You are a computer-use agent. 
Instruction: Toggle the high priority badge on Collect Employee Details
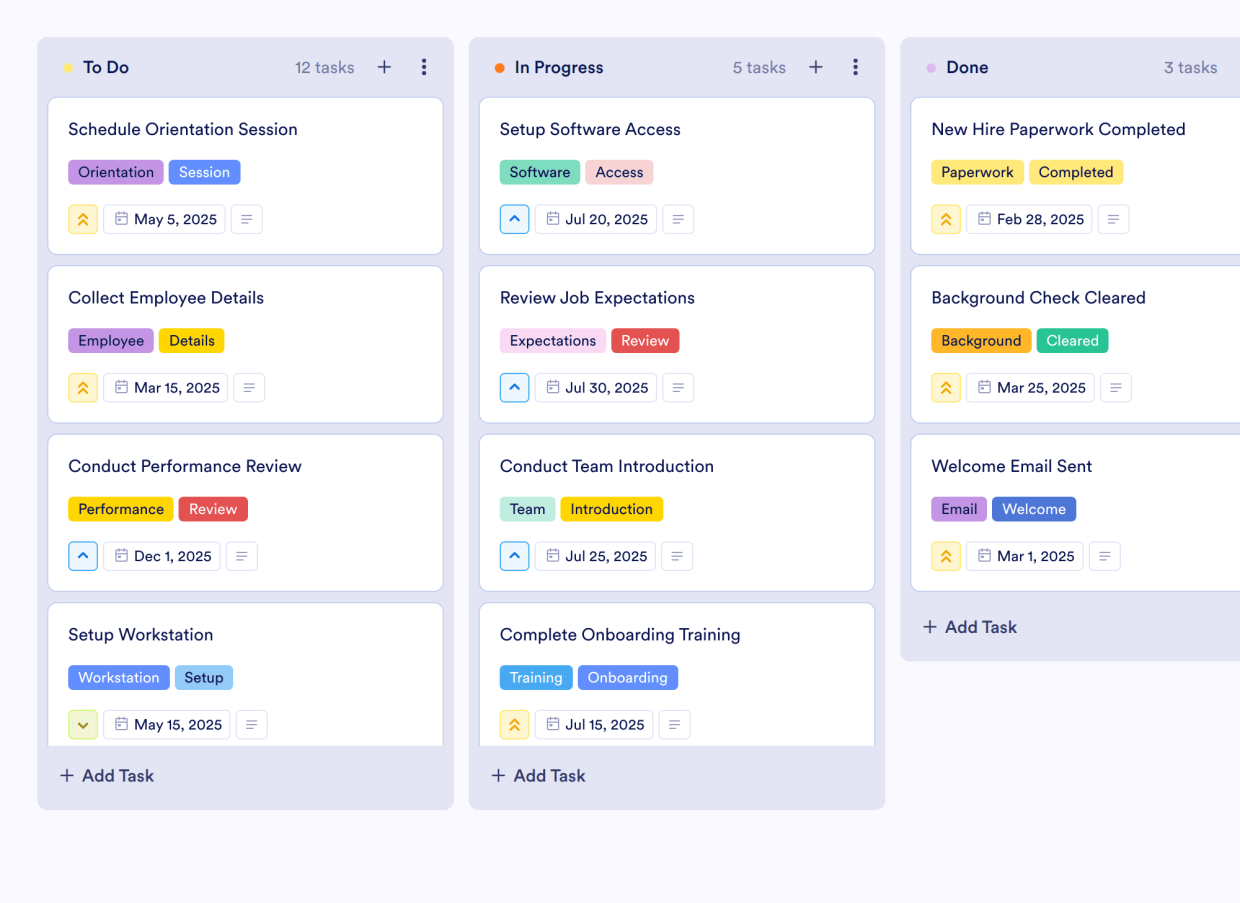pyautogui.click(x=83, y=387)
